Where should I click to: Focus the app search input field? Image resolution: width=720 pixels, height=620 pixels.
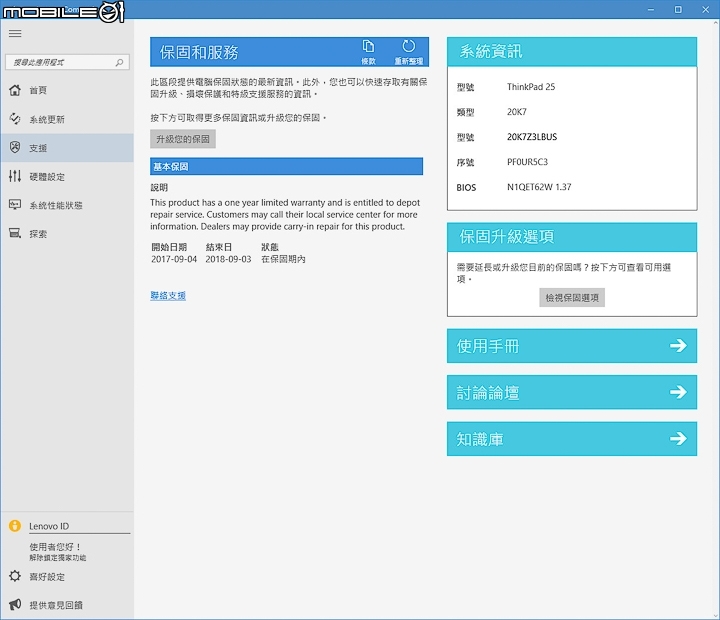click(x=67, y=62)
